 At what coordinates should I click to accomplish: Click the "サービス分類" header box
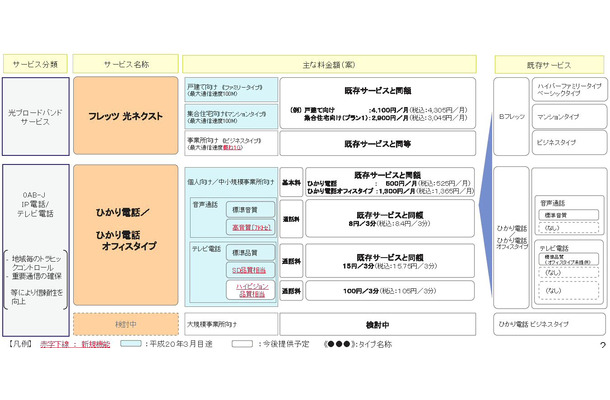coord(35,64)
